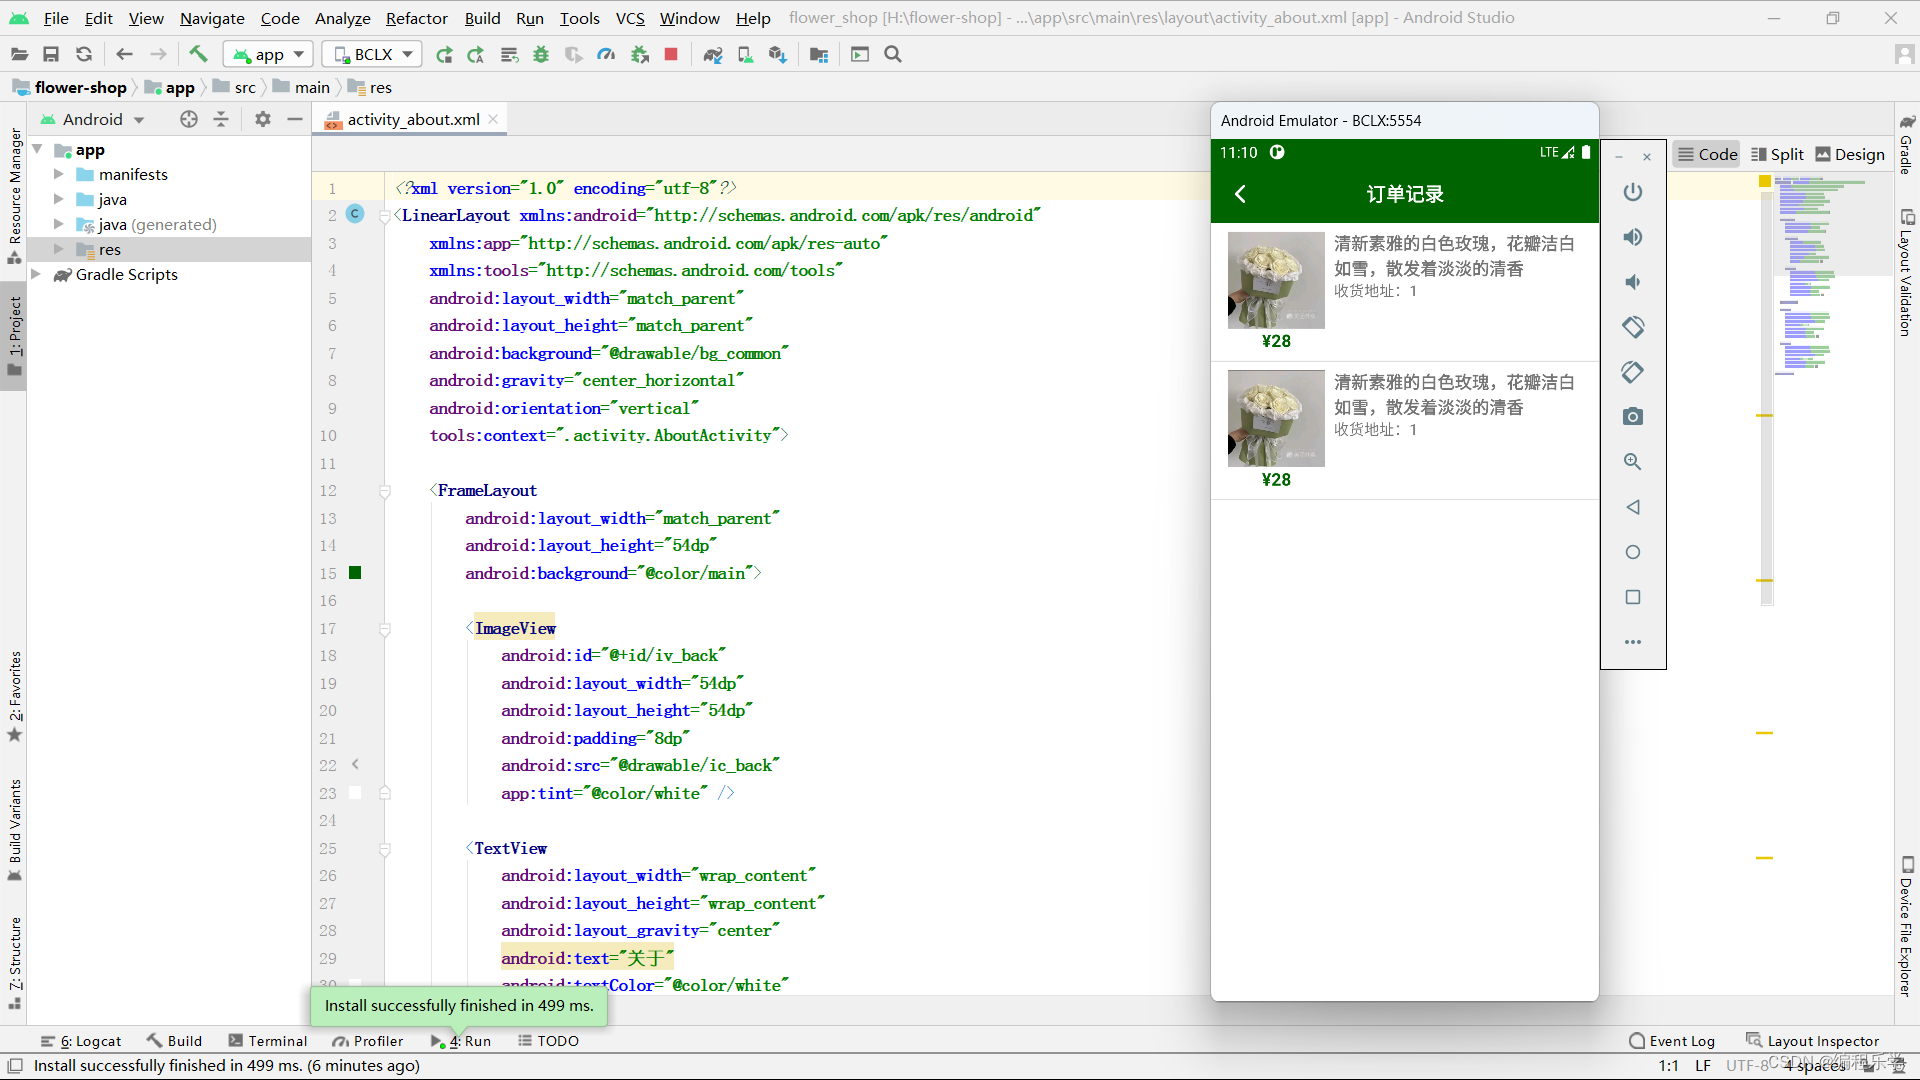Image resolution: width=1920 pixels, height=1080 pixels.
Task: Navigate back with the left arrow icon
Action: (124, 54)
